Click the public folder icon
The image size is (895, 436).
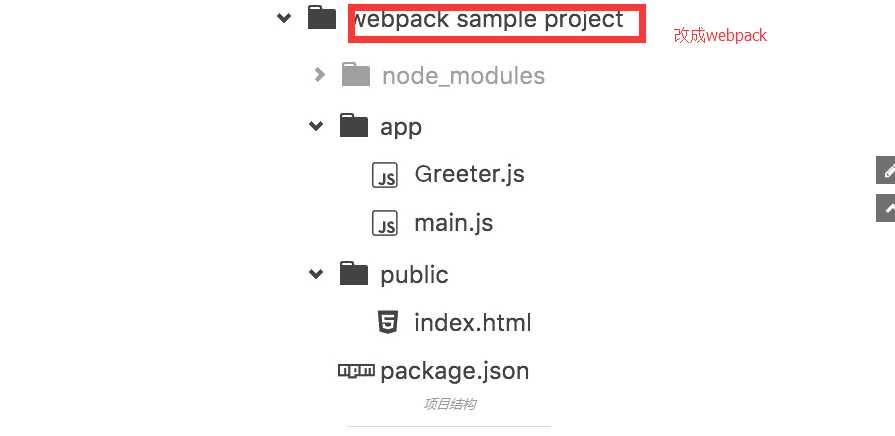[354, 273]
